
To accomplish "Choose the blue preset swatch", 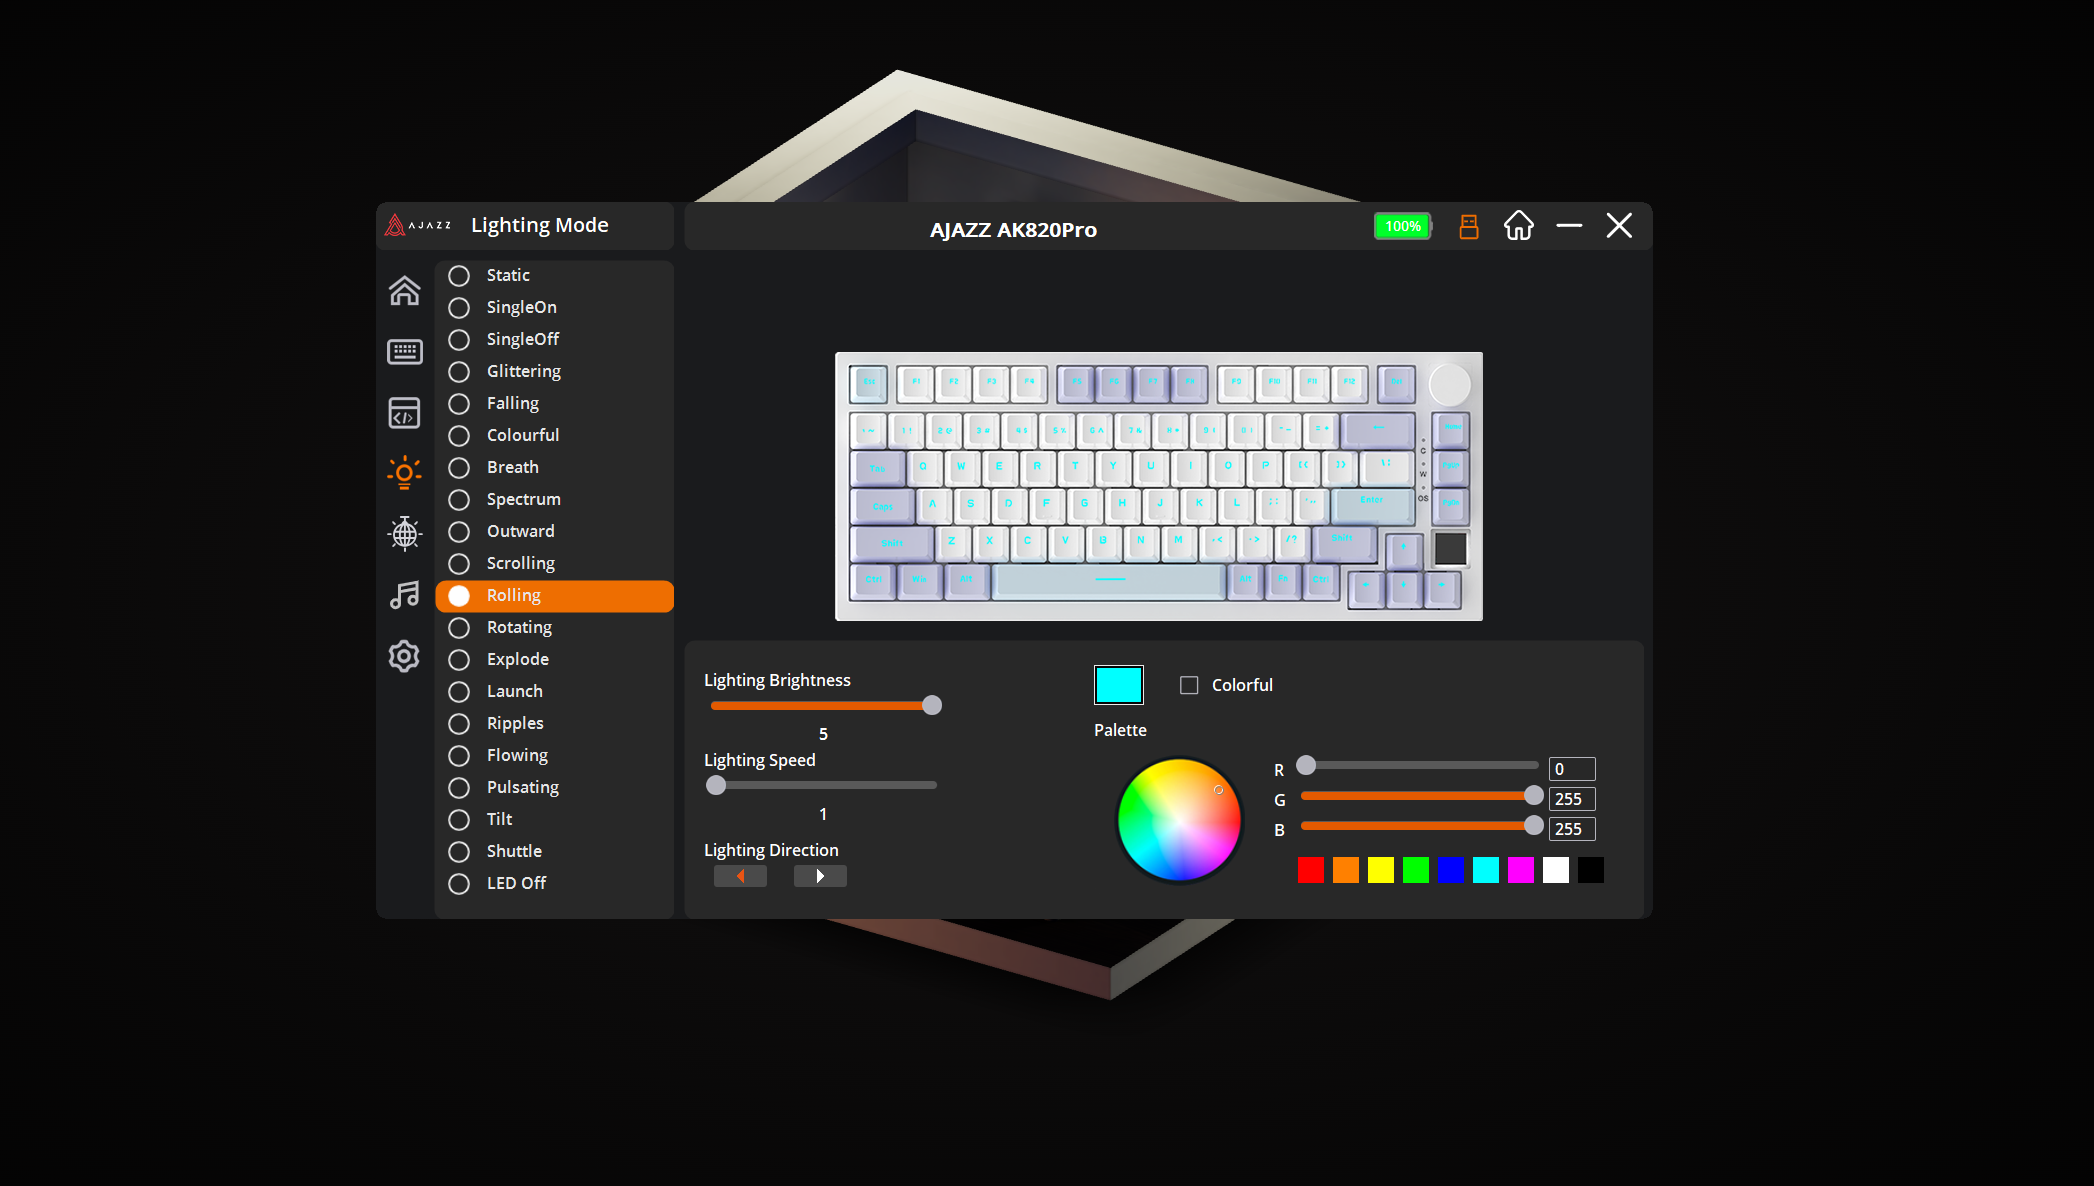I will point(1451,870).
